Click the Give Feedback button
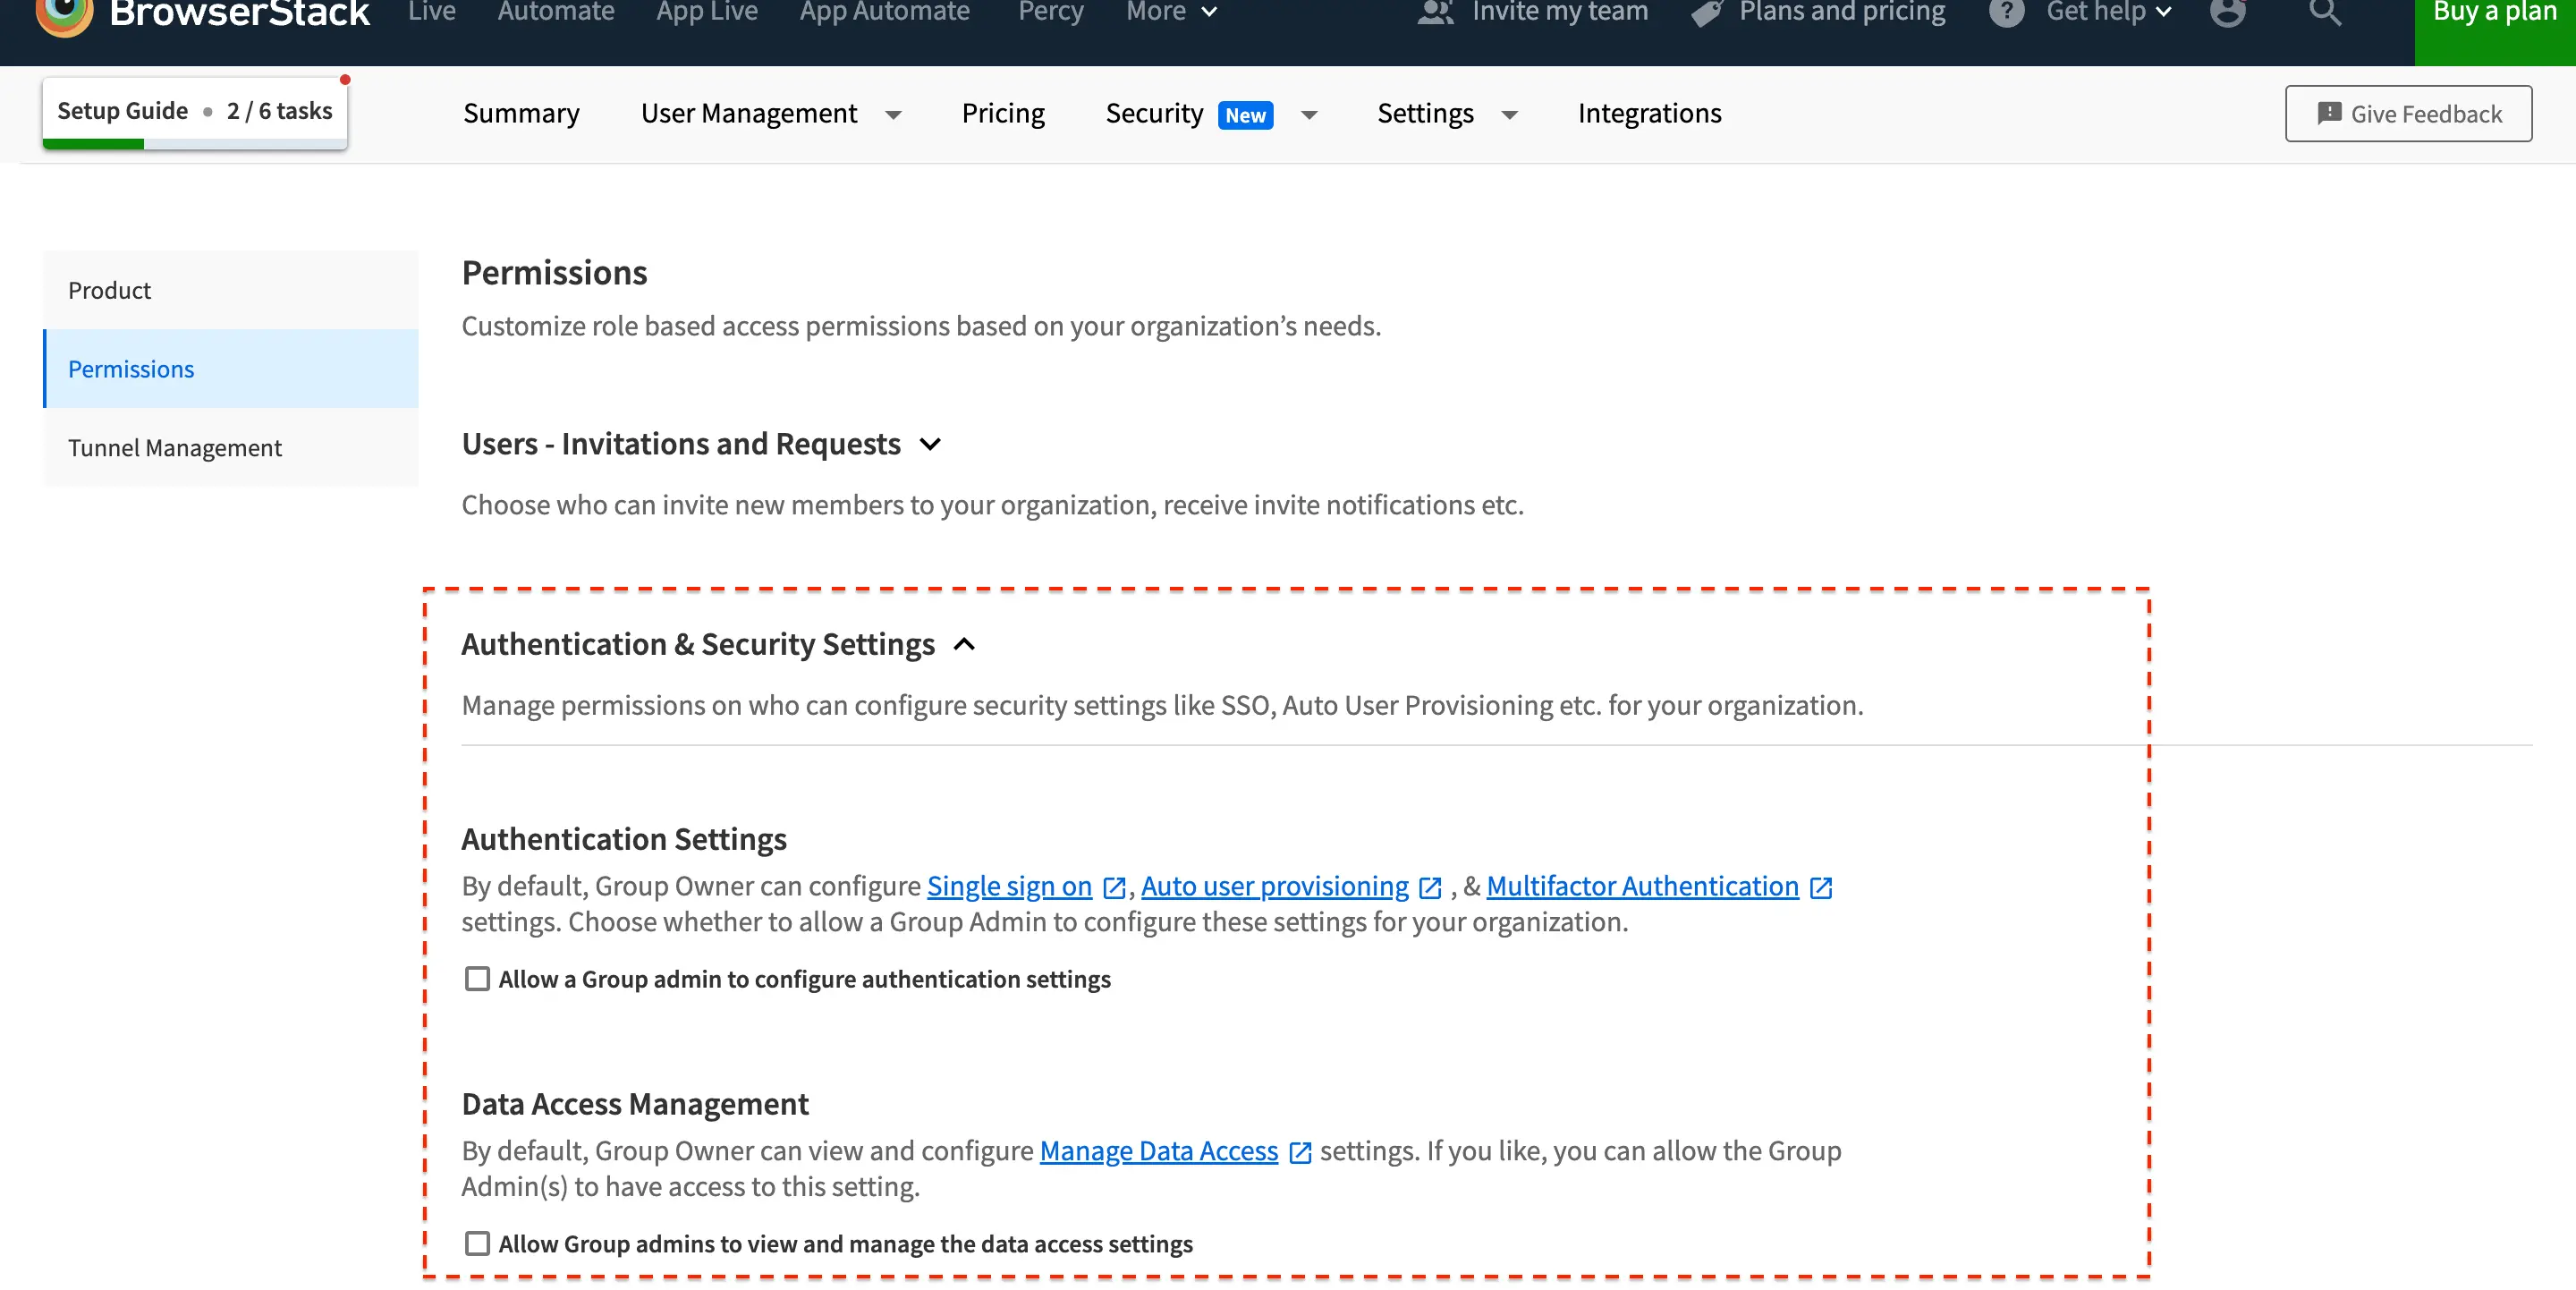The image size is (2576, 1290). coord(2408,114)
